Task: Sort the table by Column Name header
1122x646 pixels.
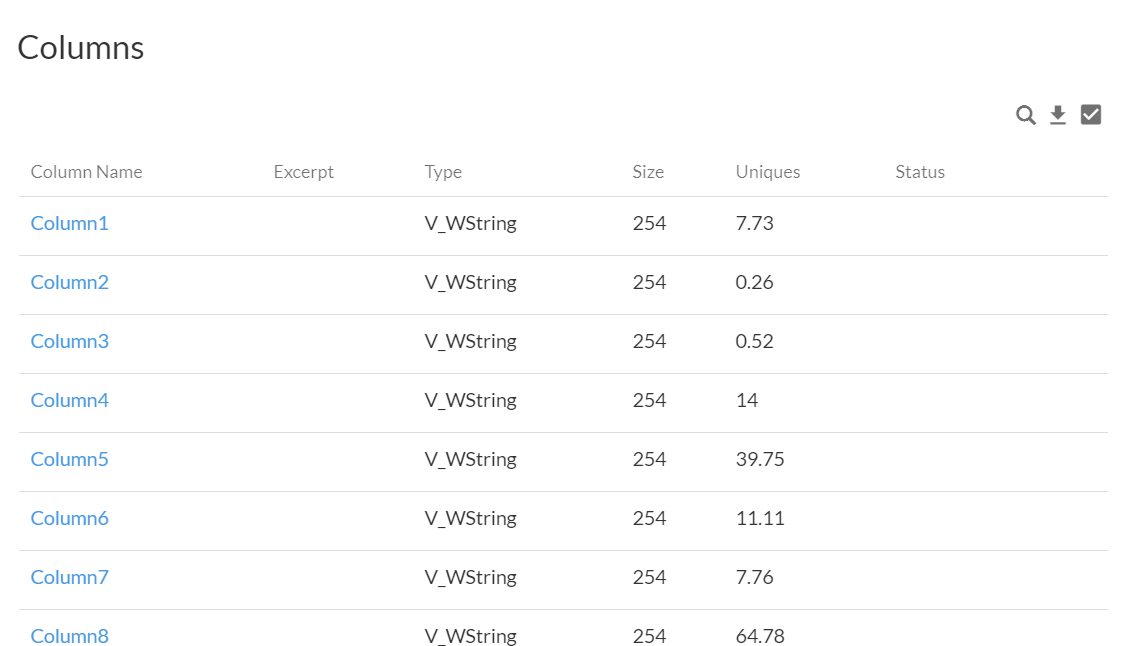Action: coord(86,171)
